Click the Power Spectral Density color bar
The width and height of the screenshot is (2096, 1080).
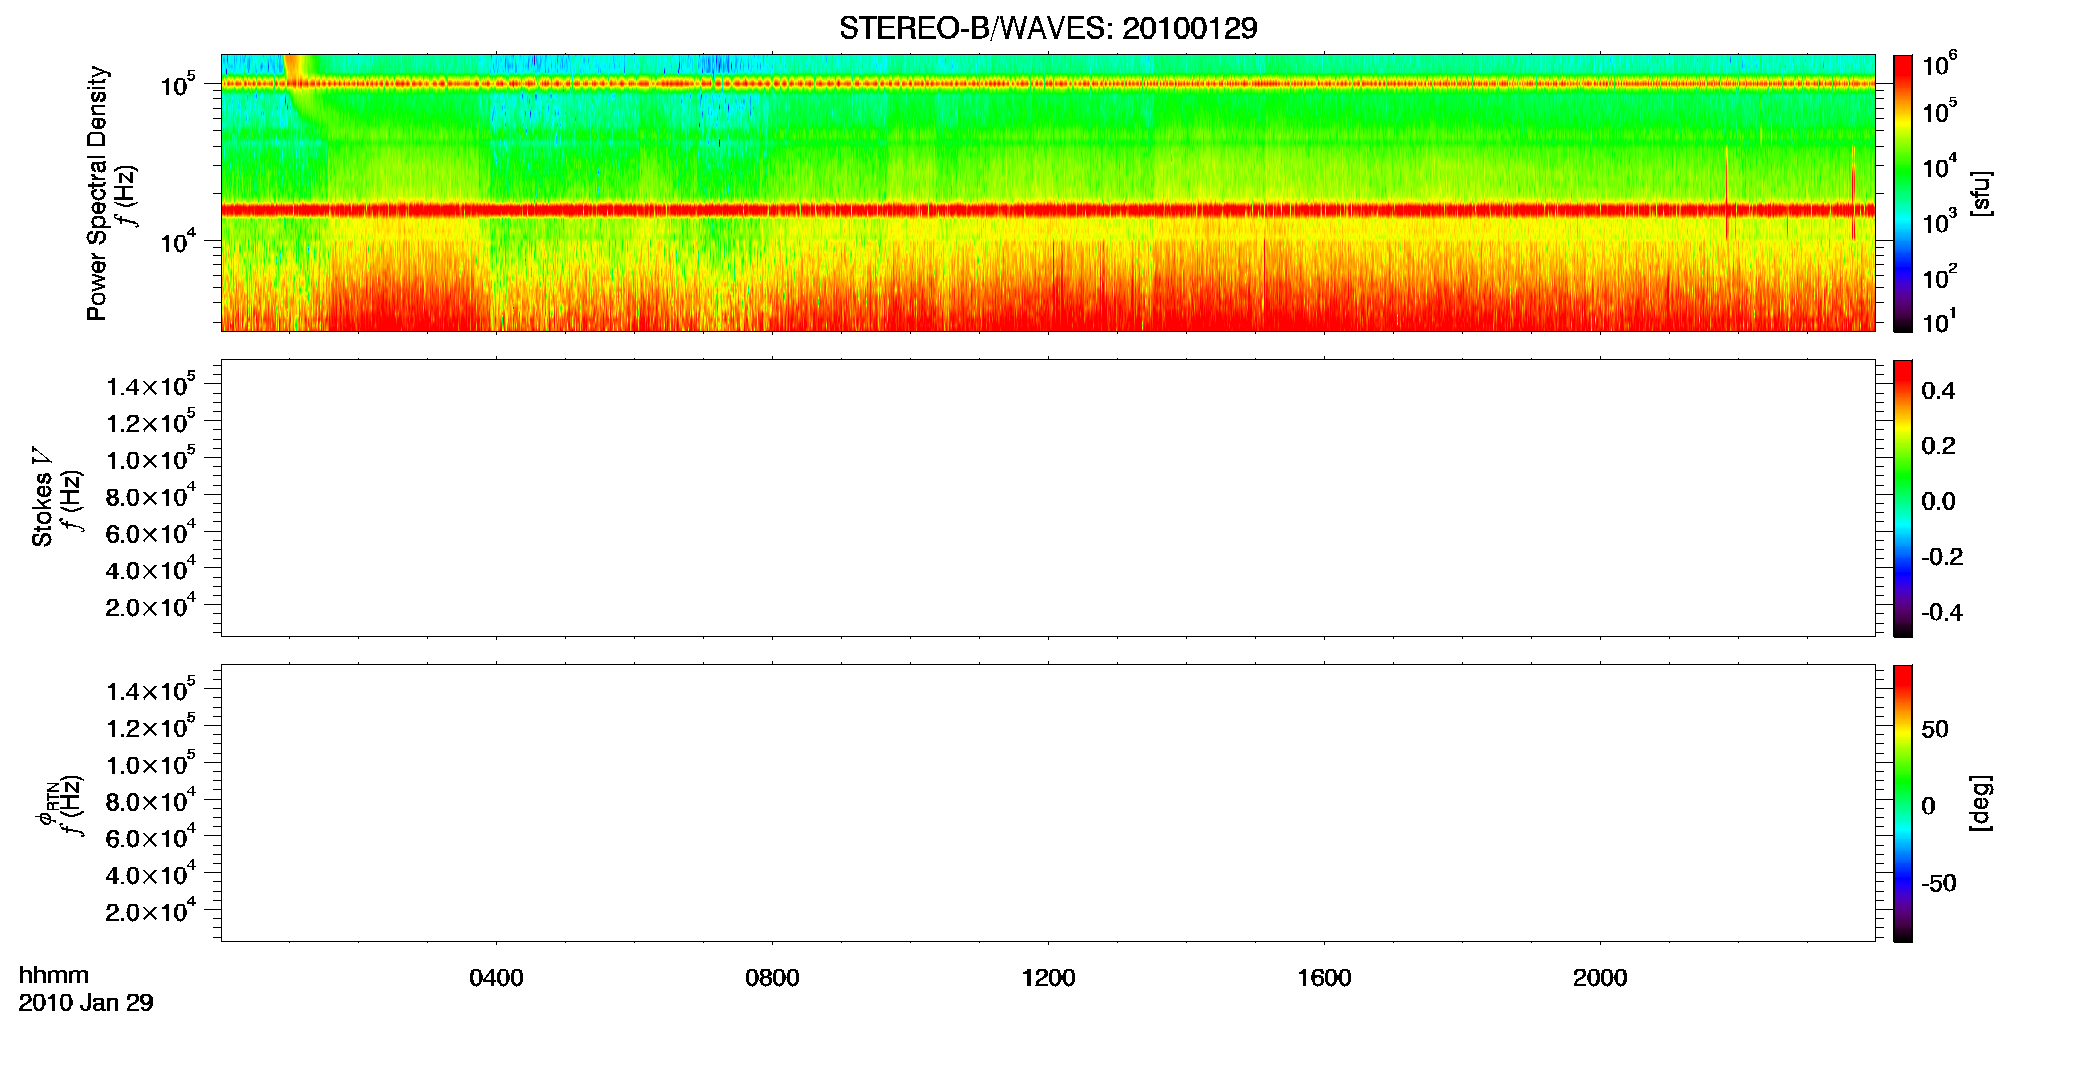[1903, 193]
